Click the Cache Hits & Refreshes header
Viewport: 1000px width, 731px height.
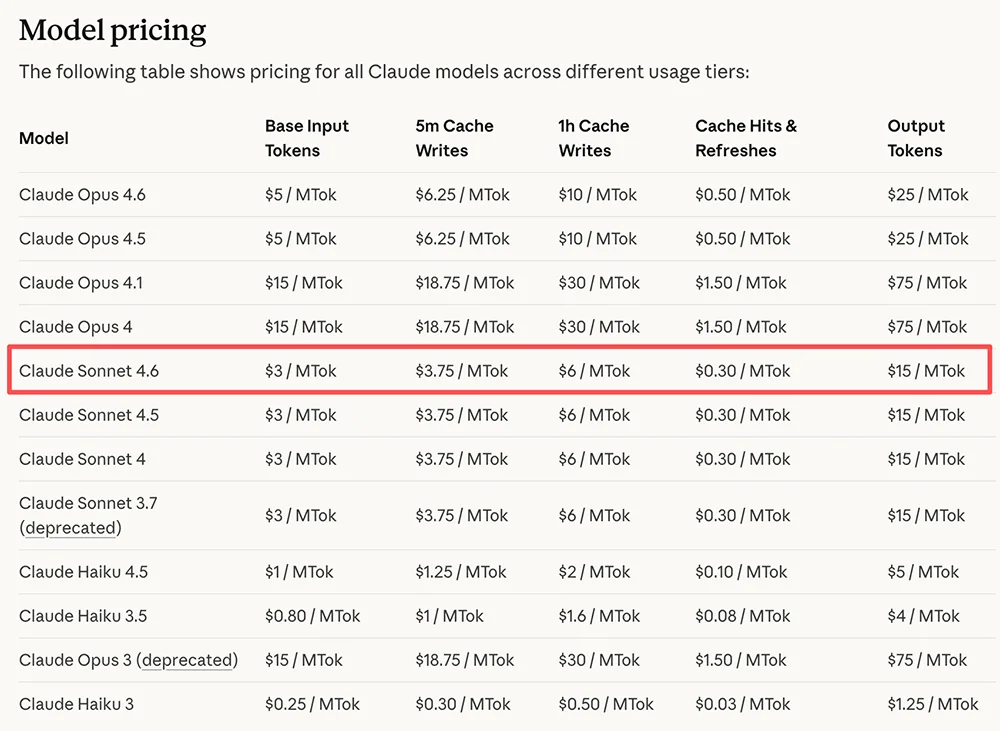click(746, 138)
